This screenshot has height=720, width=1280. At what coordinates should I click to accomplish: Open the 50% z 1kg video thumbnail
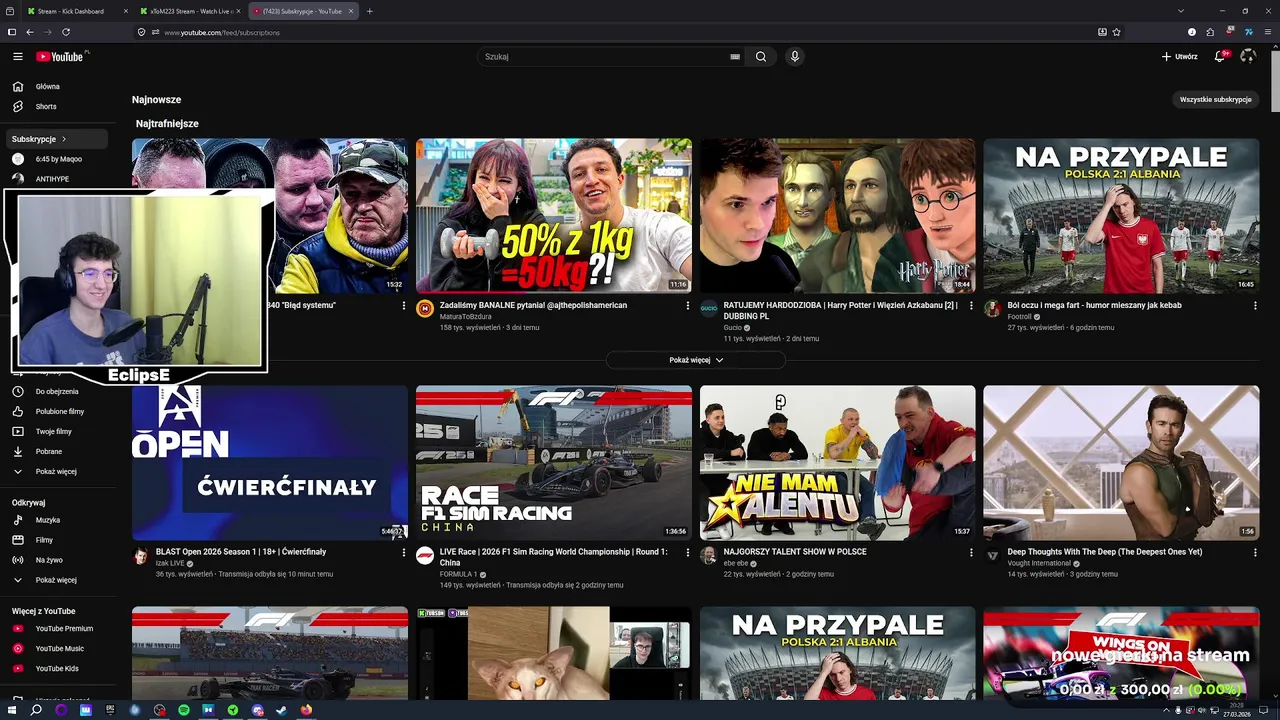tap(553, 216)
